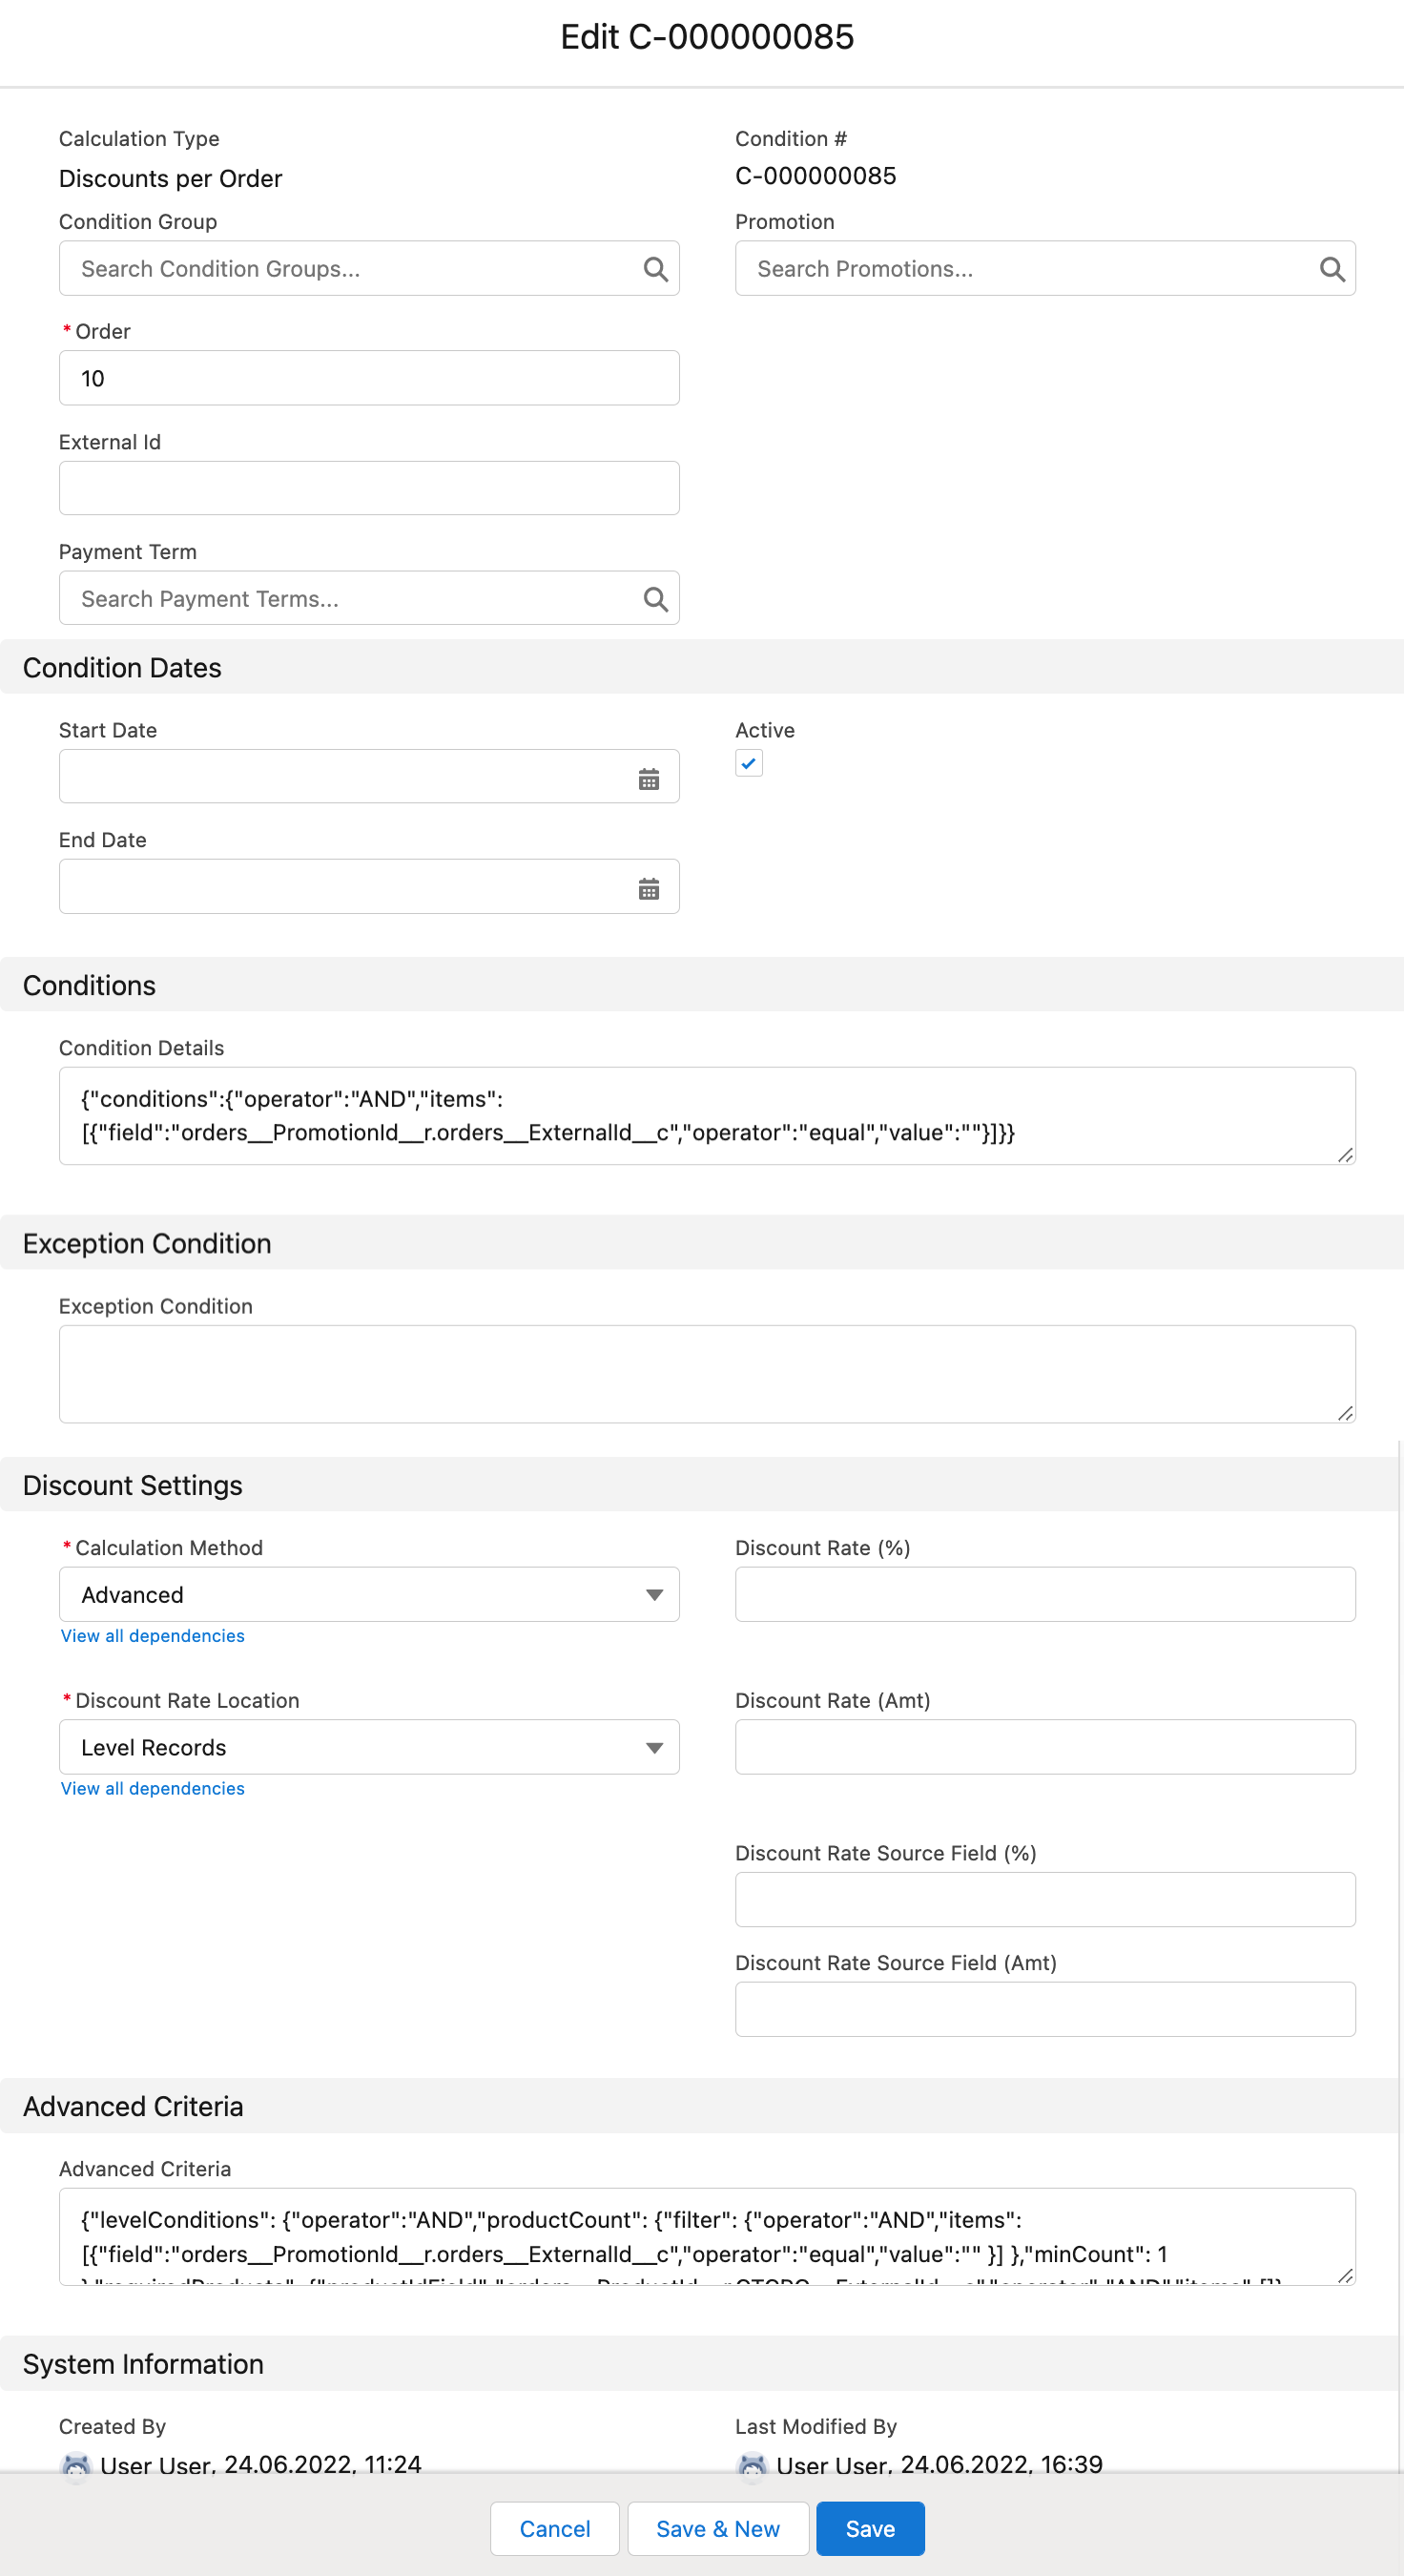The width and height of the screenshot is (1404, 2576).
Task: Click the Cancel button
Action: 554,2528
